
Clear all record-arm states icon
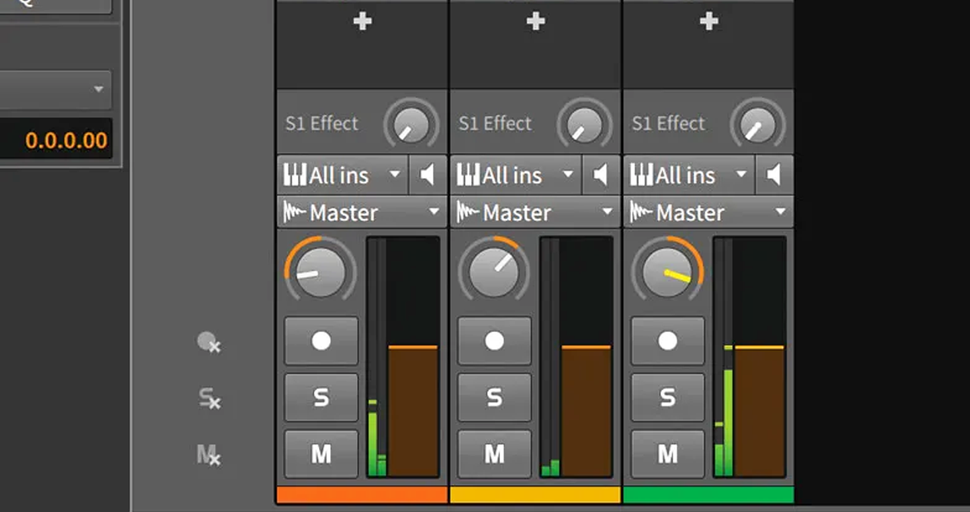tap(208, 343)
